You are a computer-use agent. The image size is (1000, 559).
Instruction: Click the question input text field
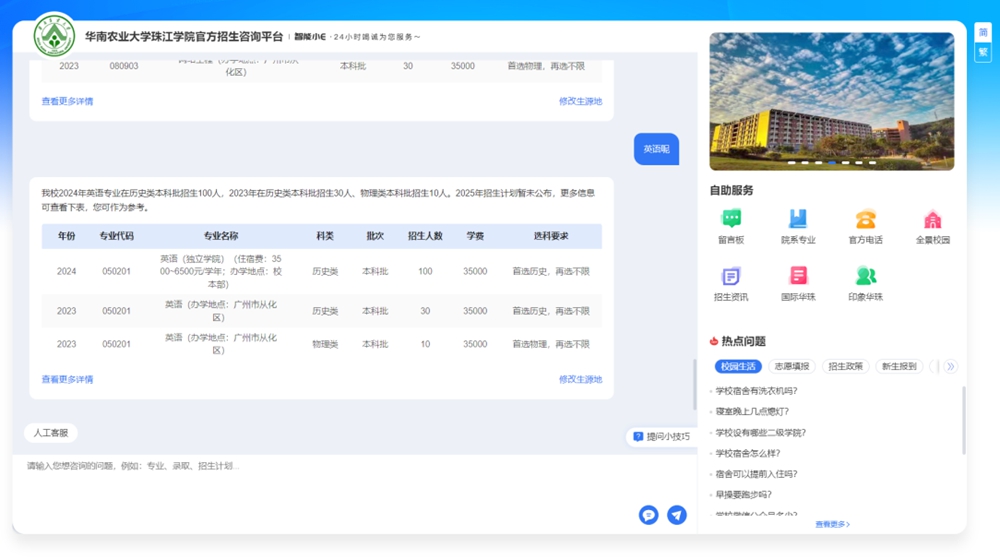[x=330, y=480]
